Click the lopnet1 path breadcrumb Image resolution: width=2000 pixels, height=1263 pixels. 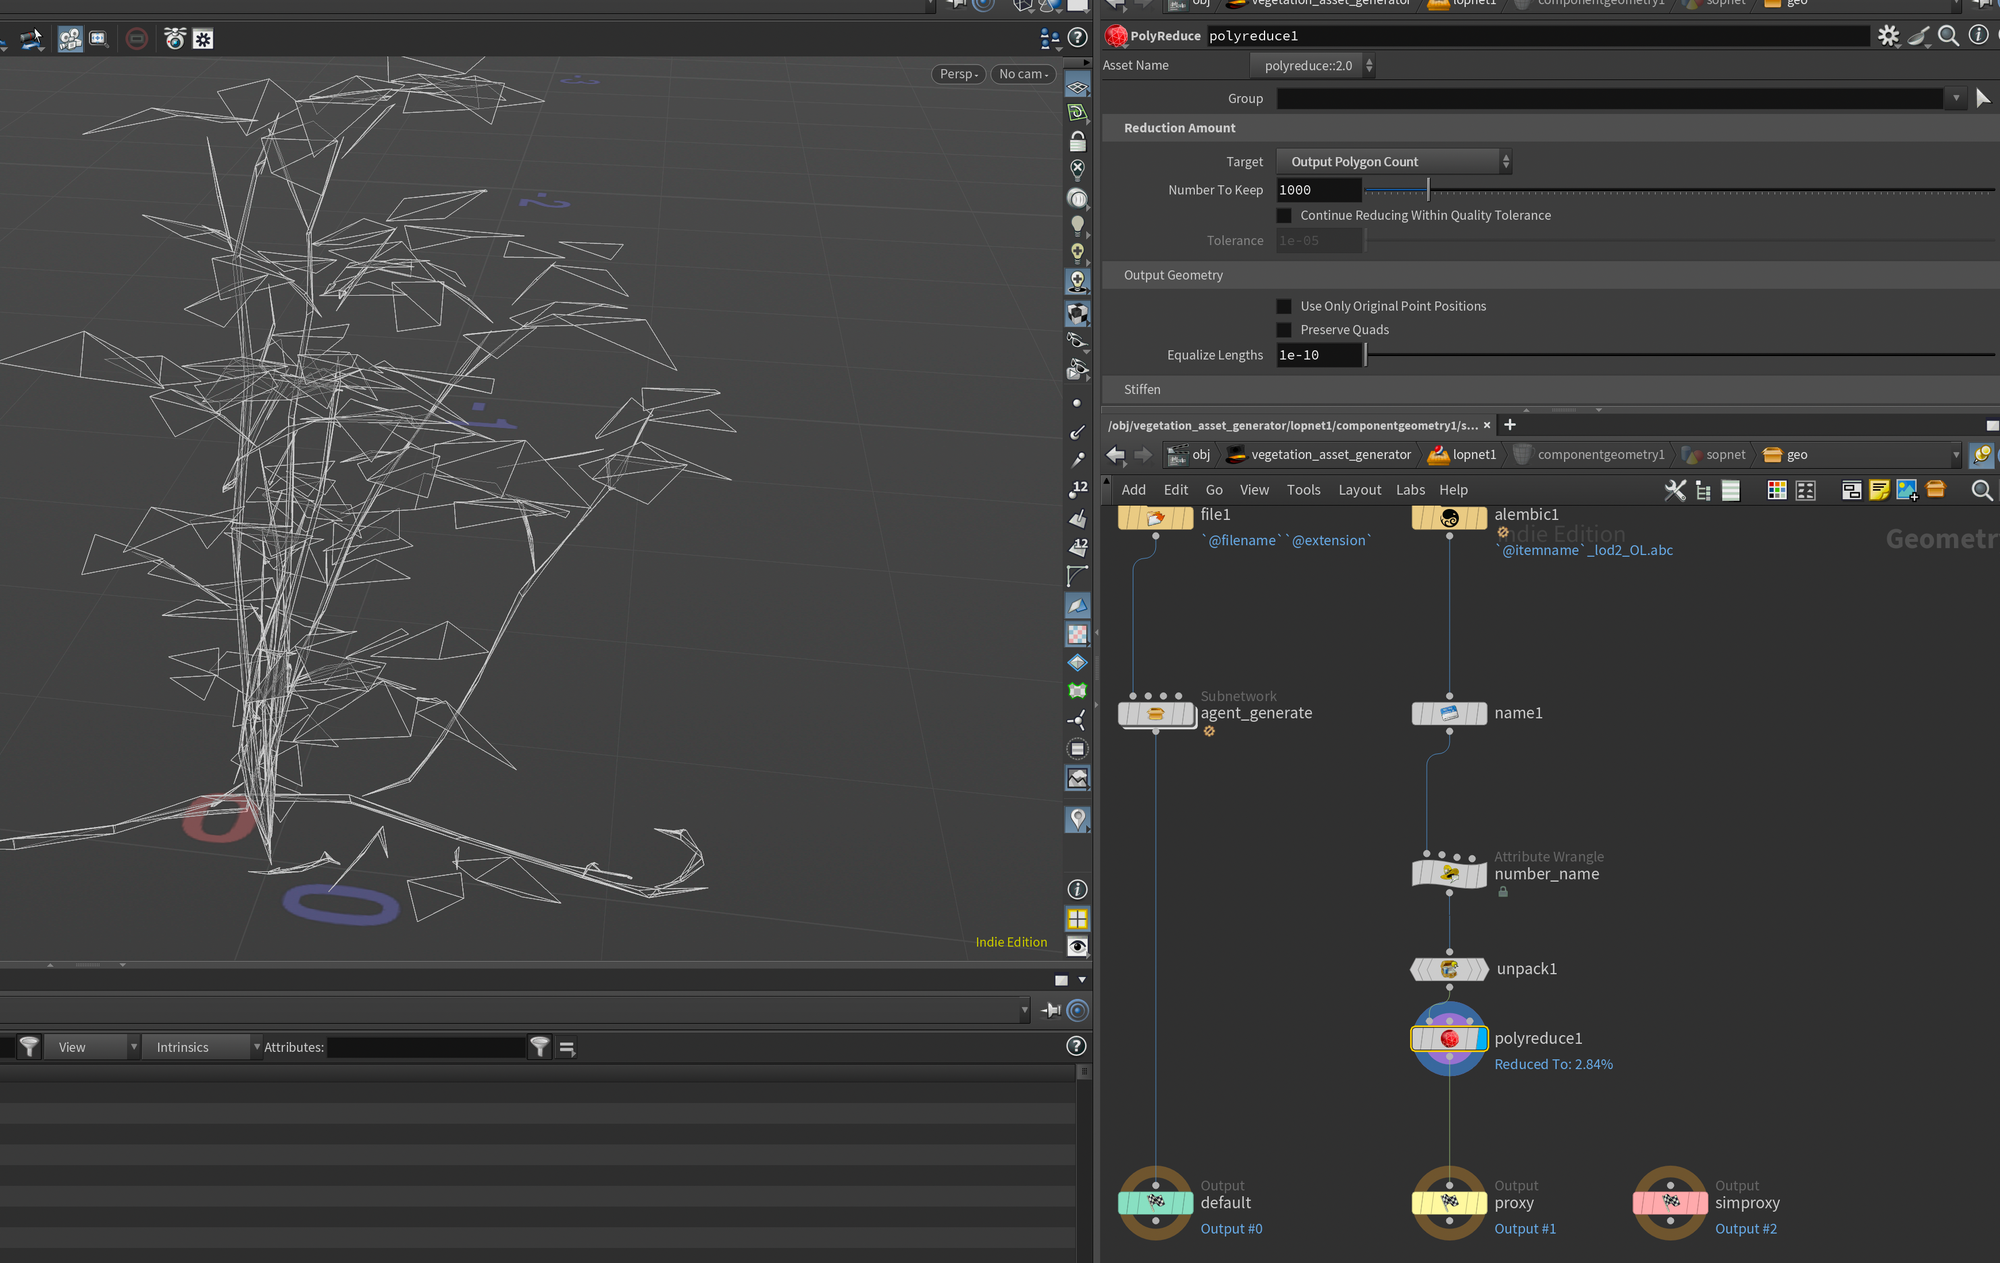pos(1473,455)
